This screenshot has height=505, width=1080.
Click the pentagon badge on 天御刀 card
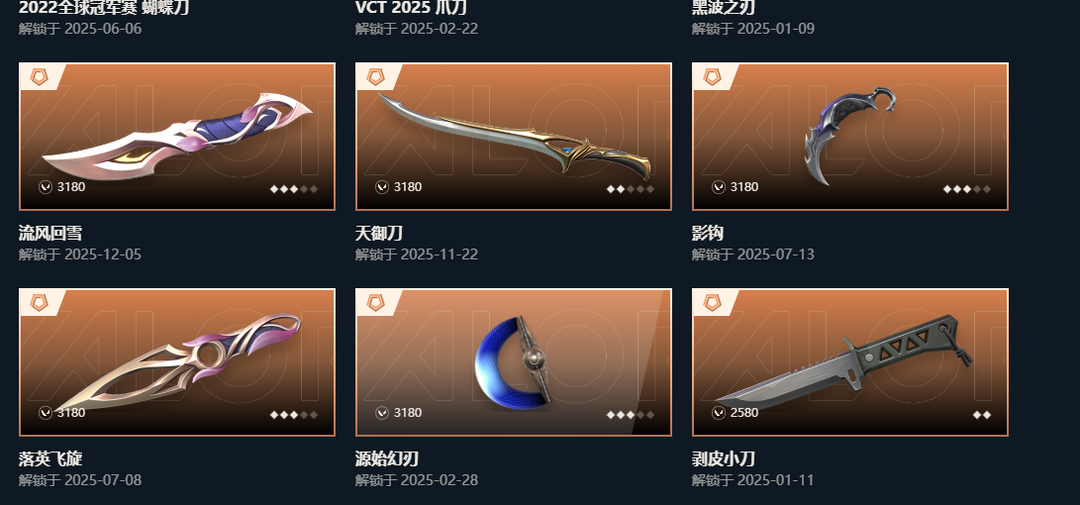click(x=375, y=76)
